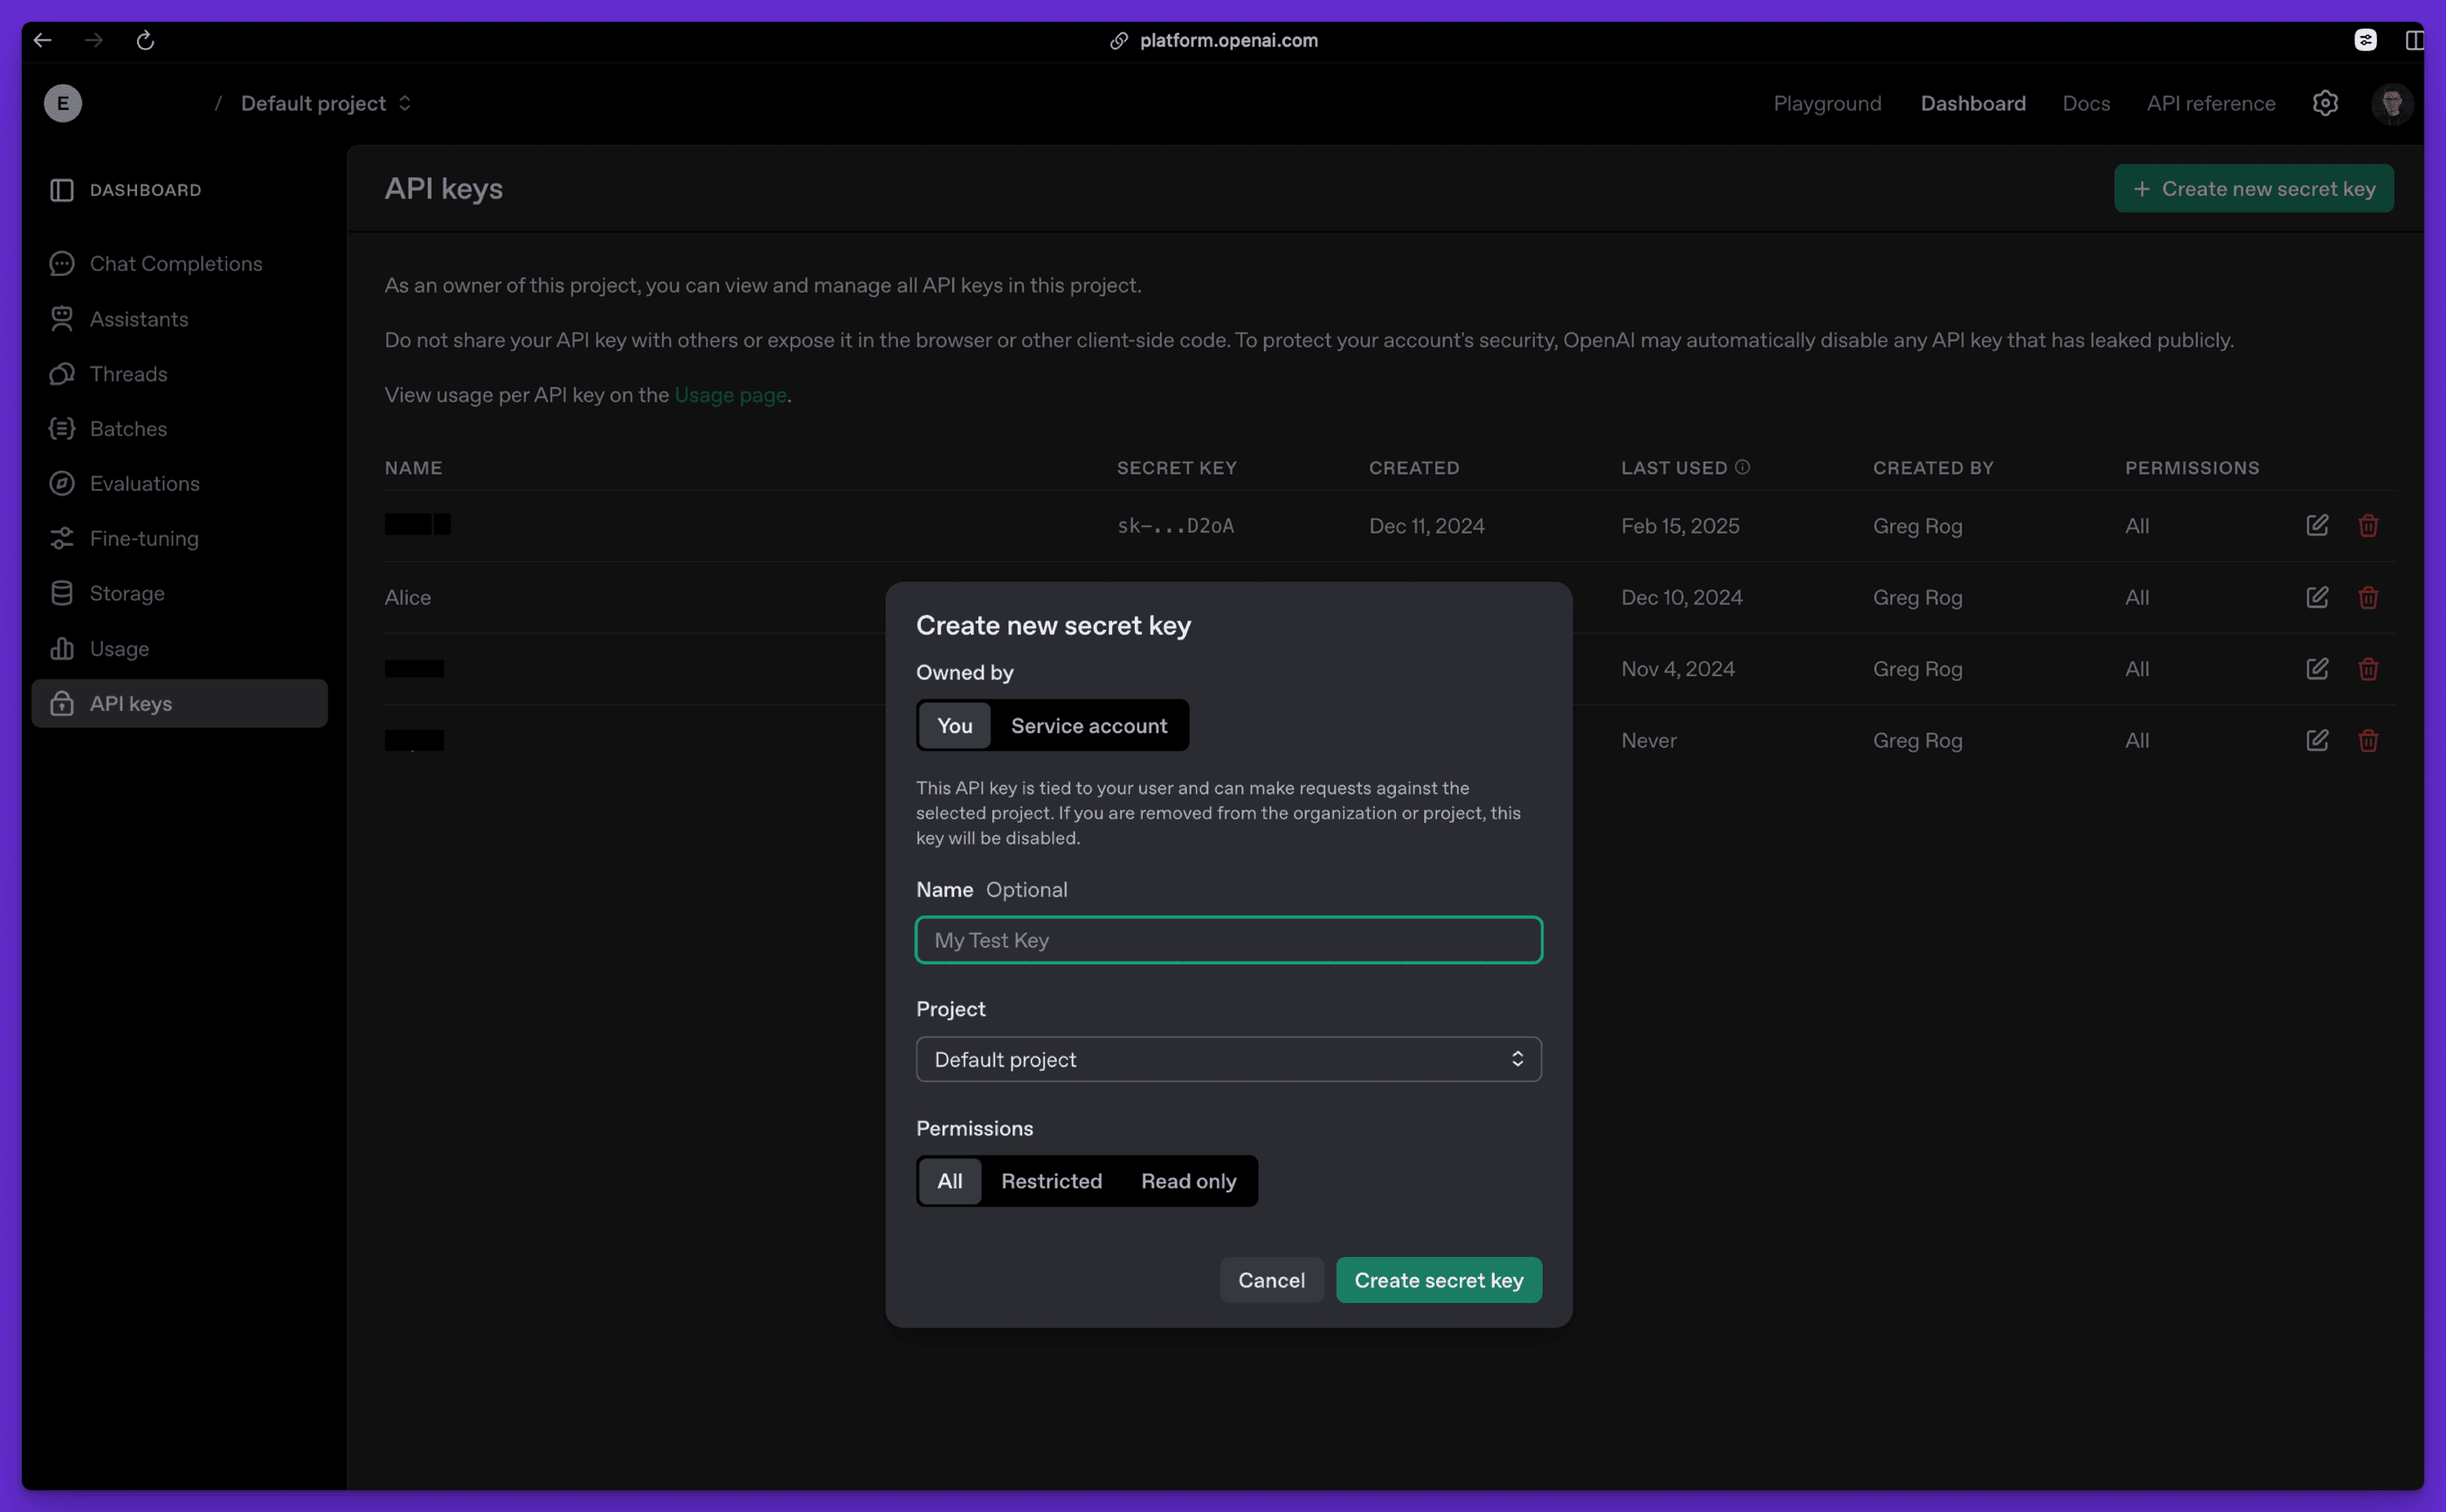Select Service account as key owner
The image size is (2446, 1512).
[1089, 726]
